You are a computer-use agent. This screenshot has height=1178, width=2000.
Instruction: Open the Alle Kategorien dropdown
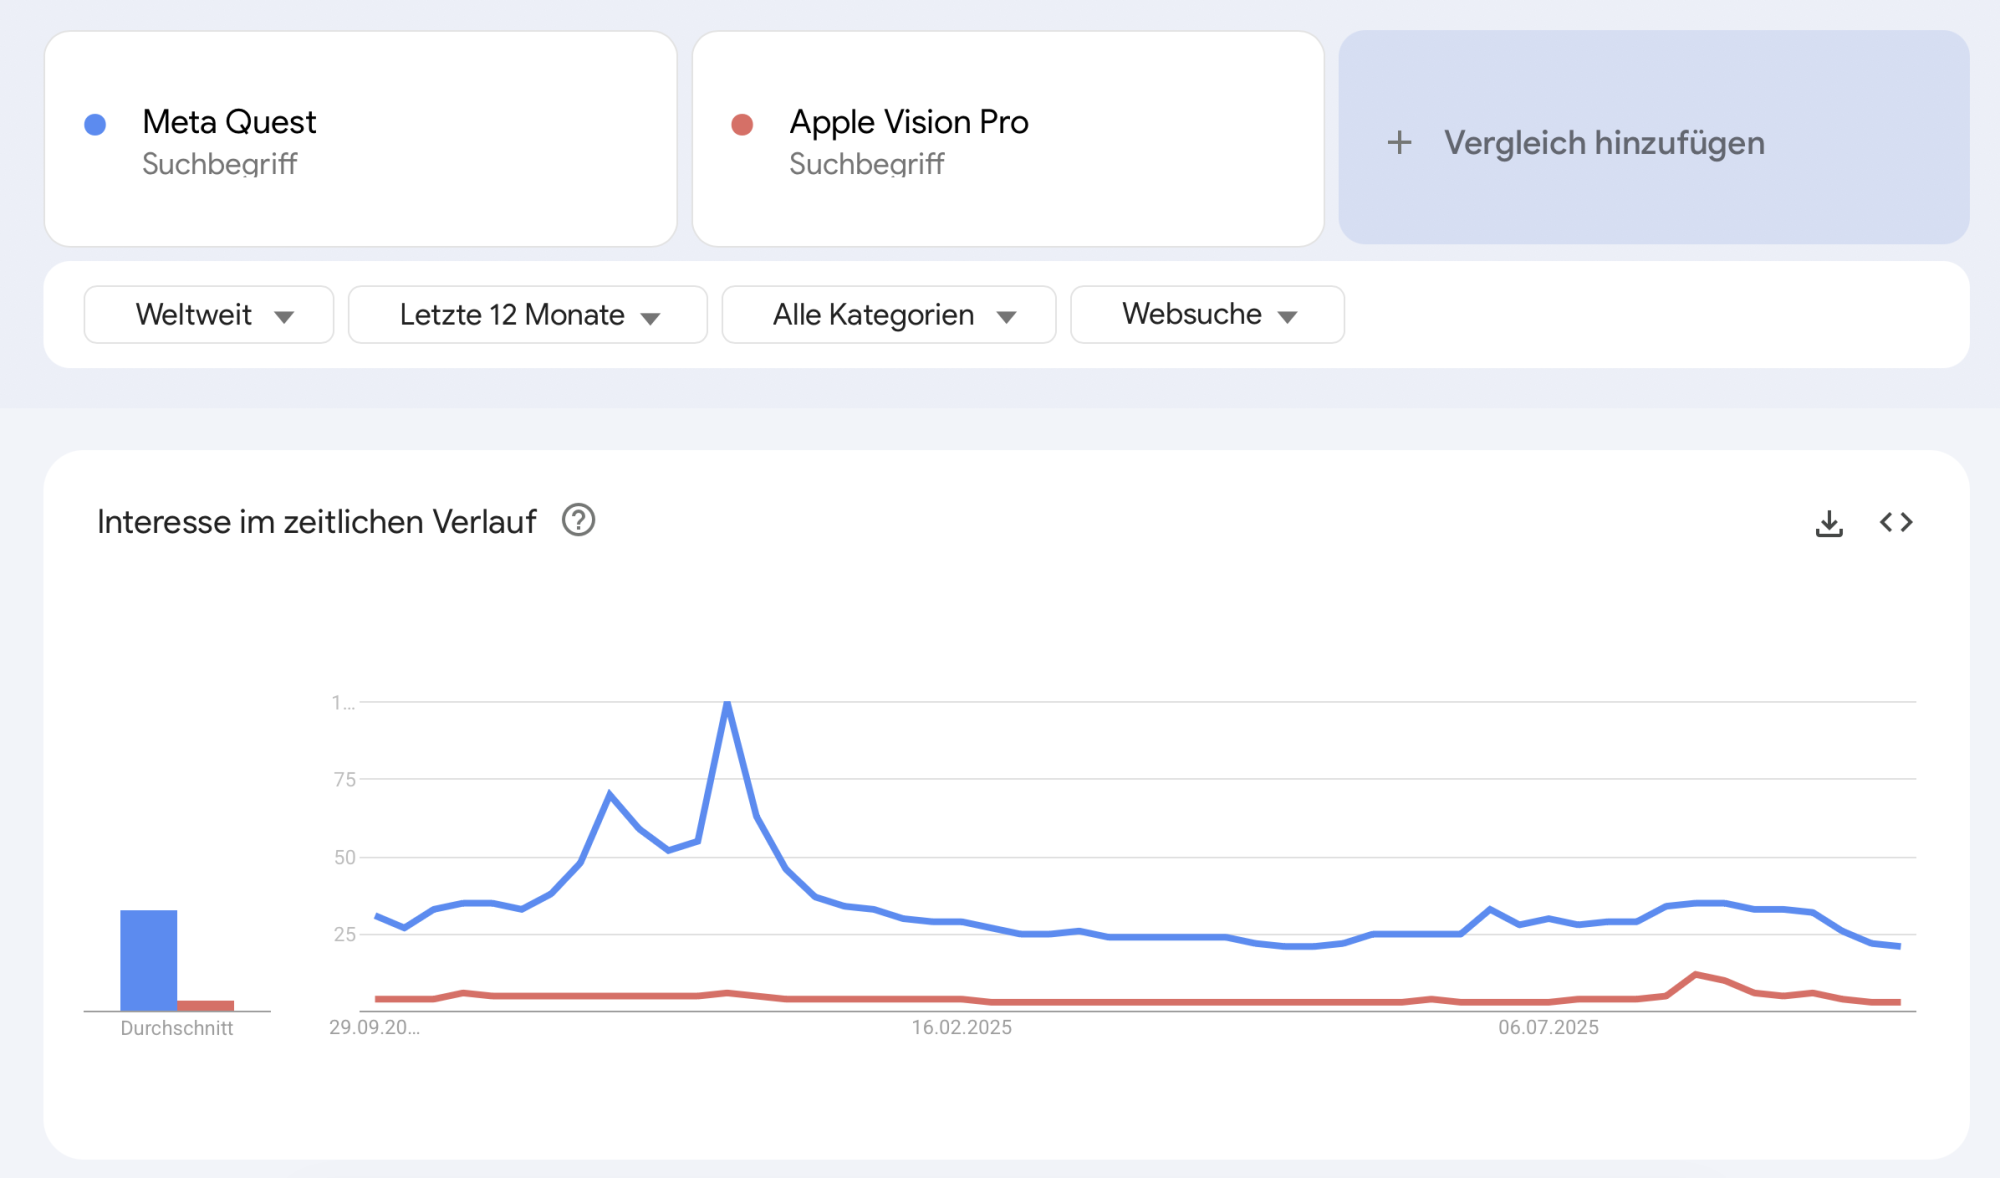[888, 315]
